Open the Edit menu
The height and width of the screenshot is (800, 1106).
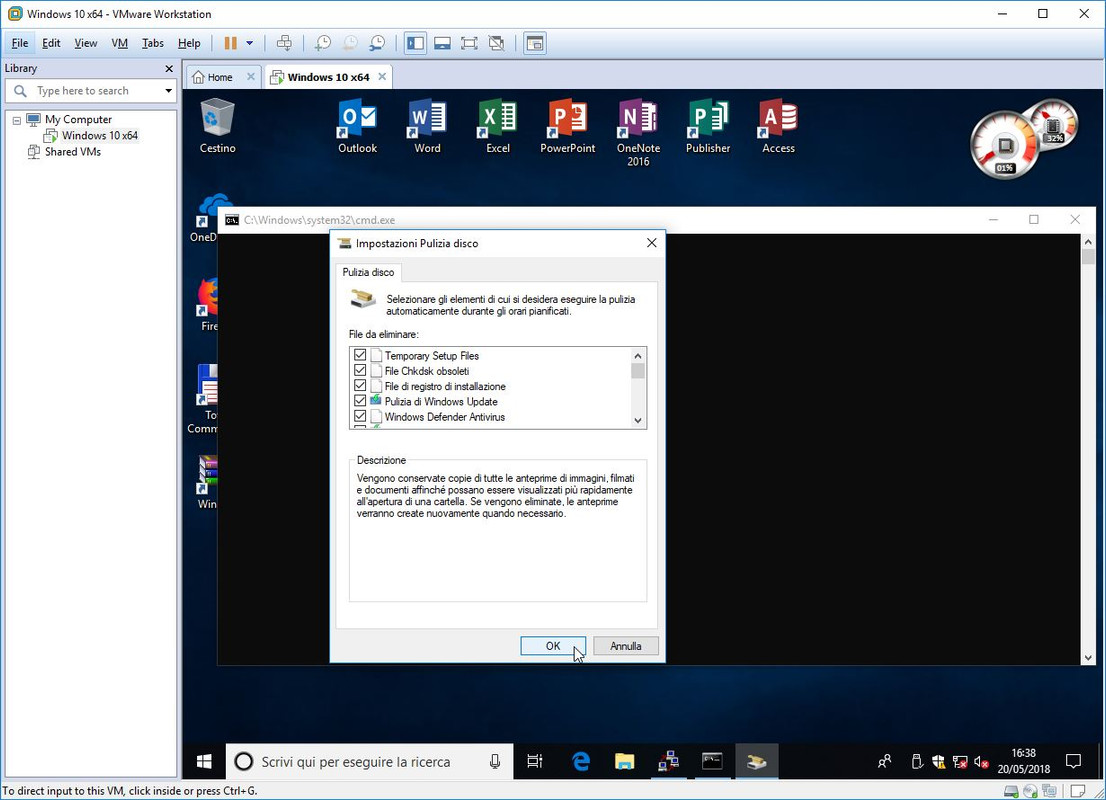tap(51, 43)
